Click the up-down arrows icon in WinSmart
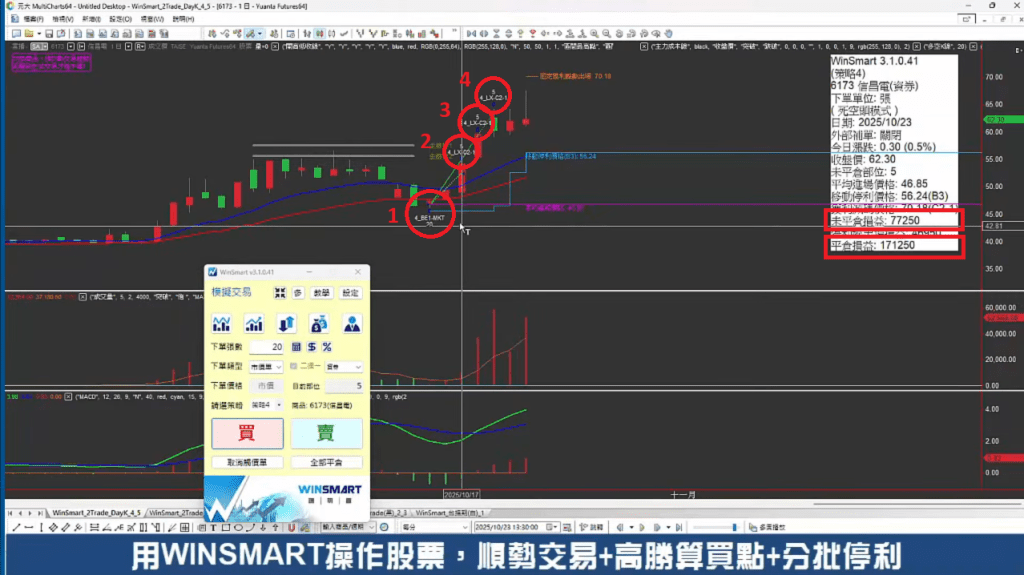Screen dimensions: 1024x575 [286, 323]
